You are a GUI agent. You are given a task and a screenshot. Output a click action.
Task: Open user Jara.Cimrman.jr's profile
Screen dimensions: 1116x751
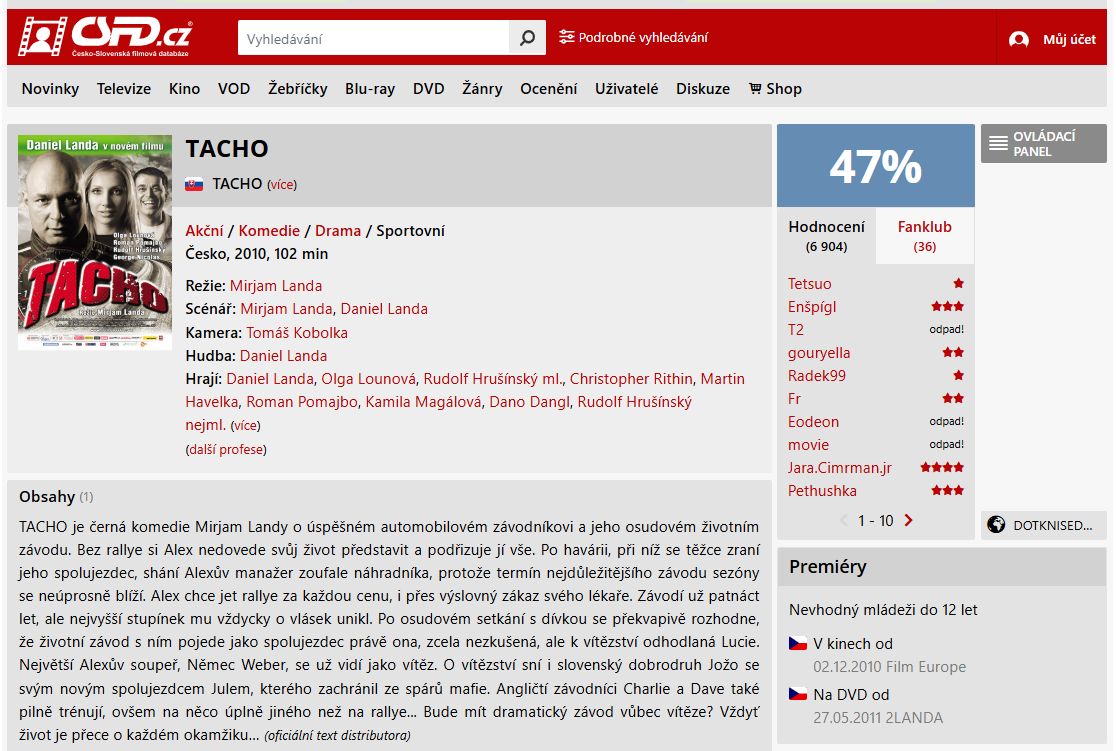(840, 468)
